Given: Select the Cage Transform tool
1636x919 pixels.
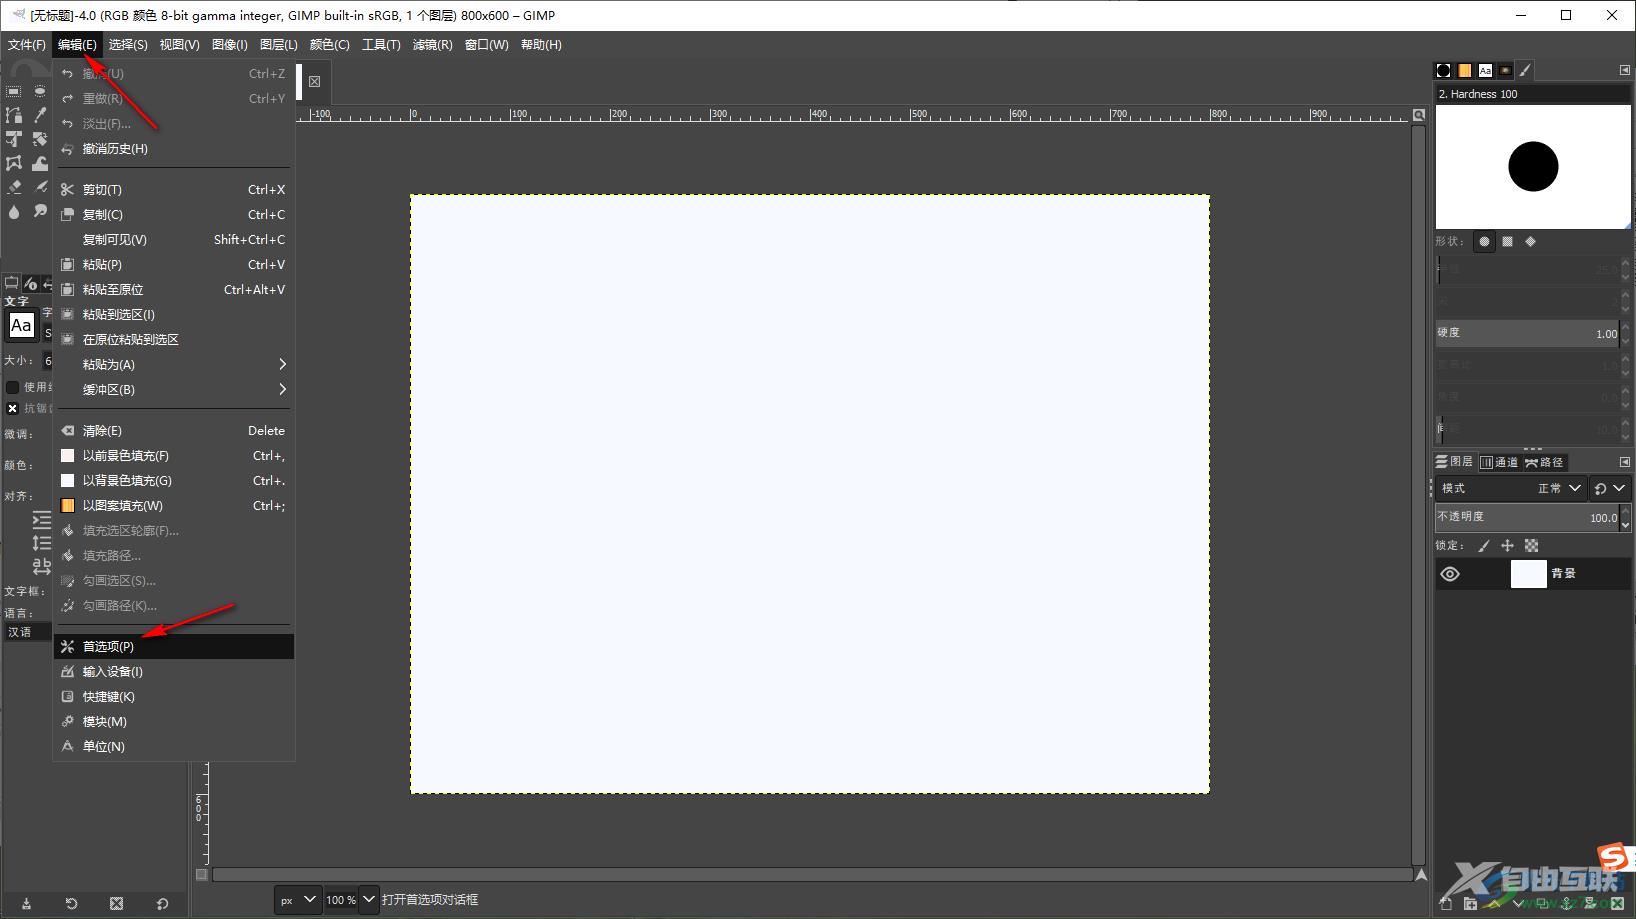Looking at the screenshot, I should coord(14,163).
